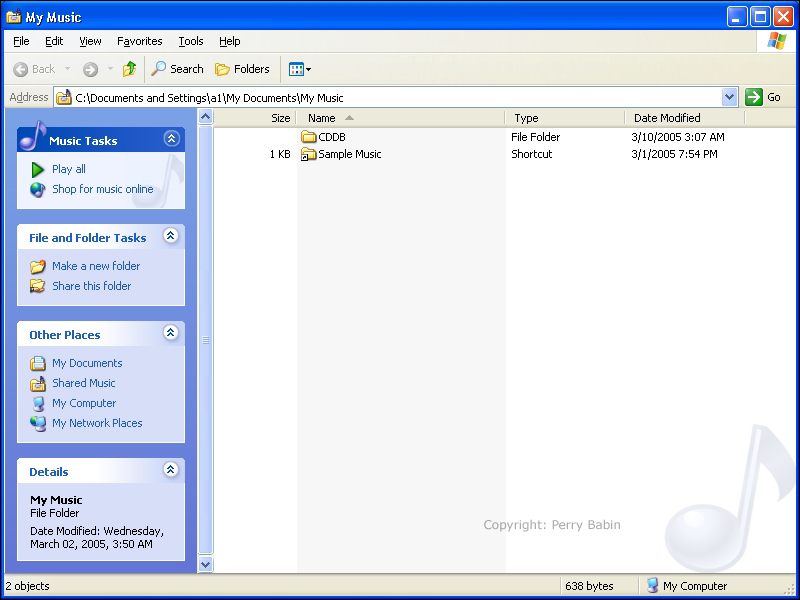Open the Forward history dropdown arrow
The width and height of the screenshot is (800, 600).
click(x=110, y=69)
